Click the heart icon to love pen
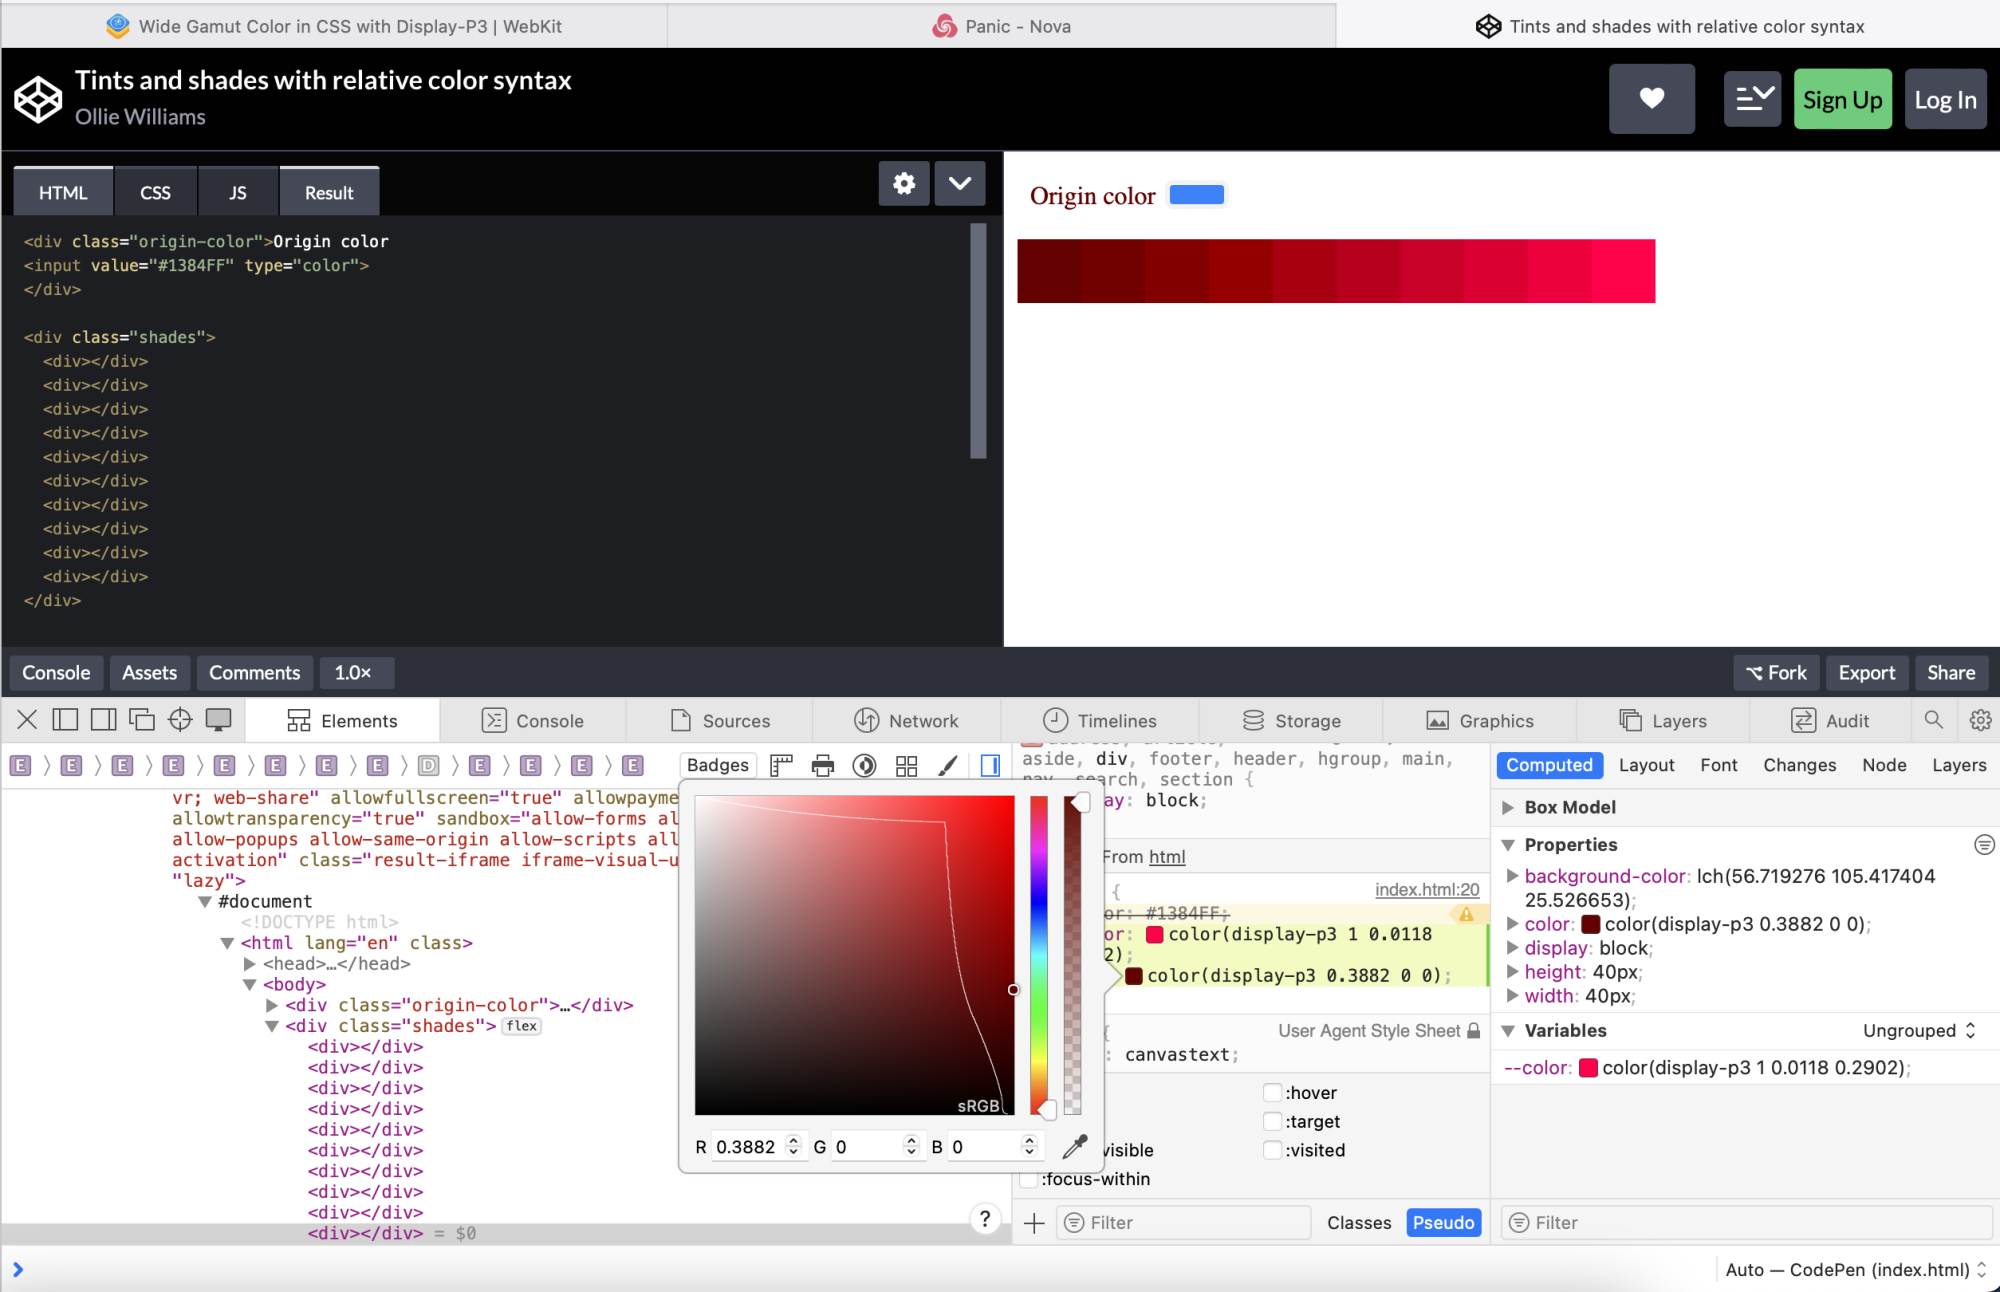Image resolution: width=2000 pixels, height=1292 pixels. 1651,99
